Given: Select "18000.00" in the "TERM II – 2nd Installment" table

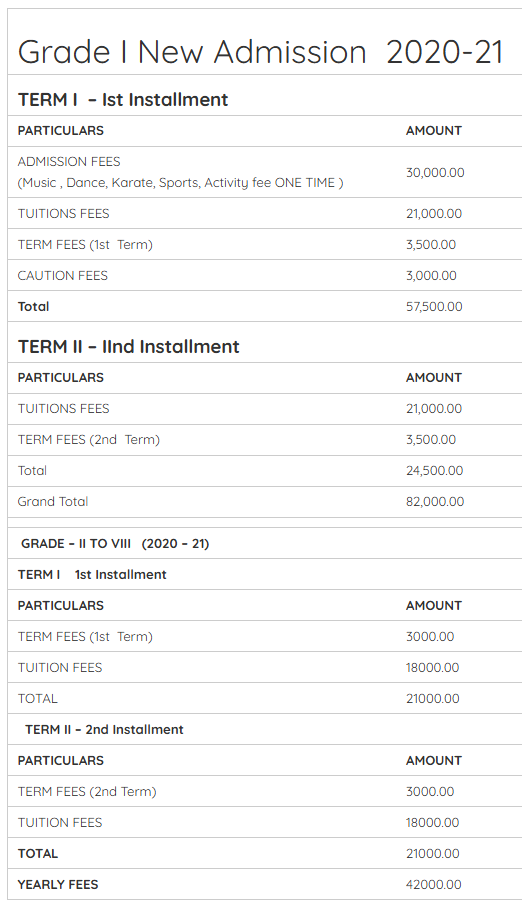Looking at the screenshot, I should (432, 823).
